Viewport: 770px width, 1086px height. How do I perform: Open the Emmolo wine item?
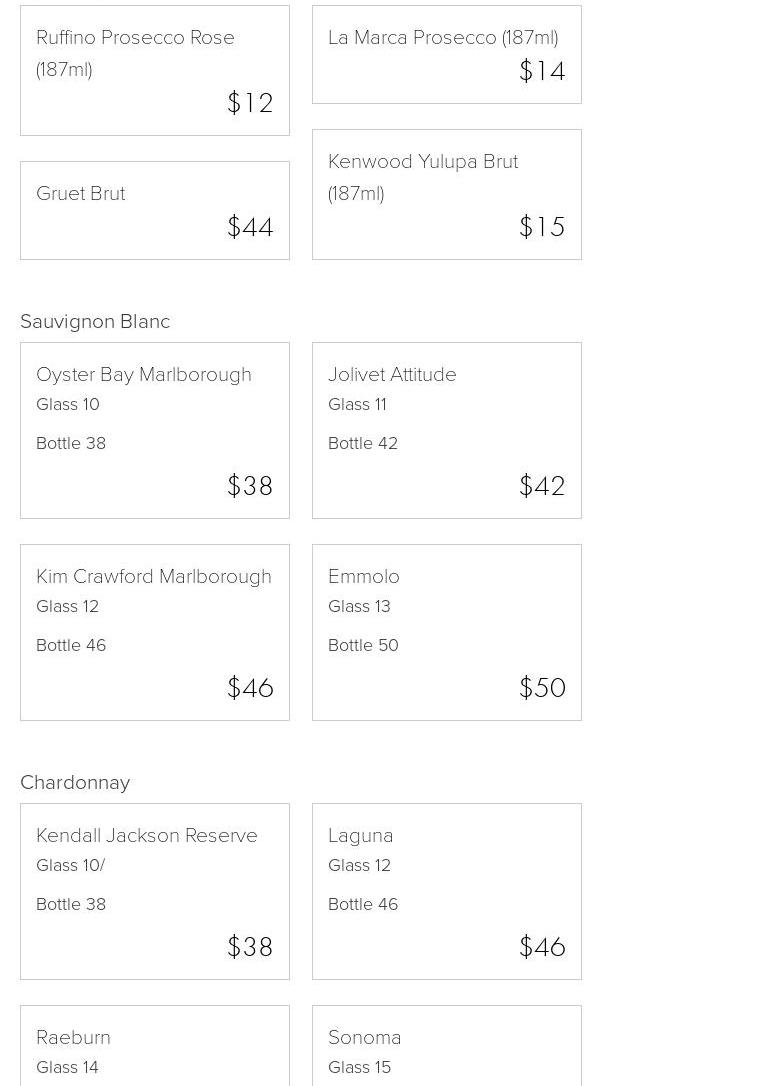446,632
